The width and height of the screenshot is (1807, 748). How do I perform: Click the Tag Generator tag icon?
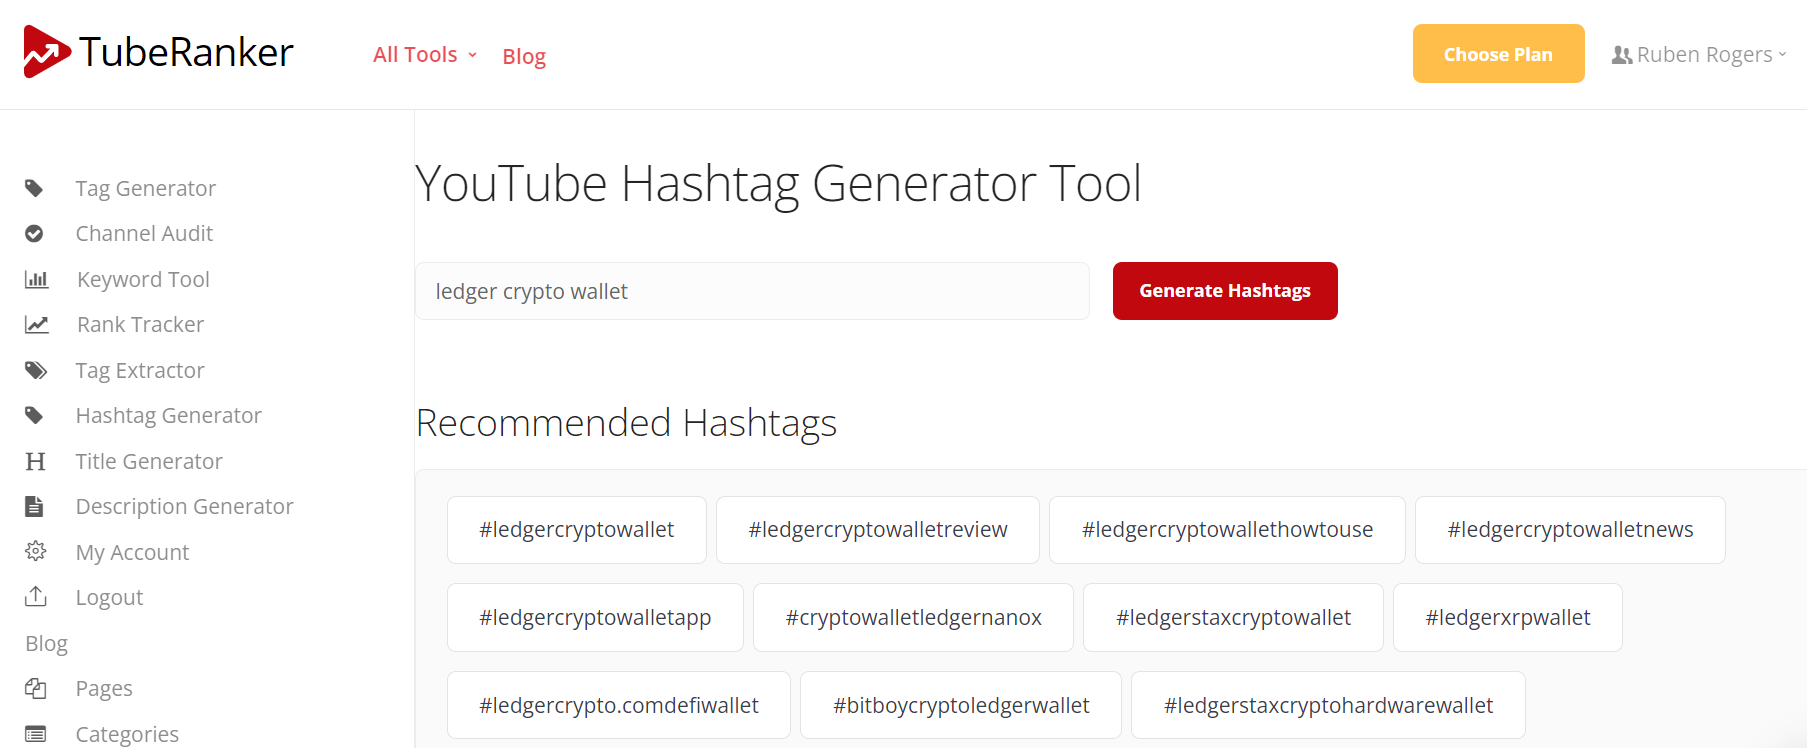[x=34, y=188]
